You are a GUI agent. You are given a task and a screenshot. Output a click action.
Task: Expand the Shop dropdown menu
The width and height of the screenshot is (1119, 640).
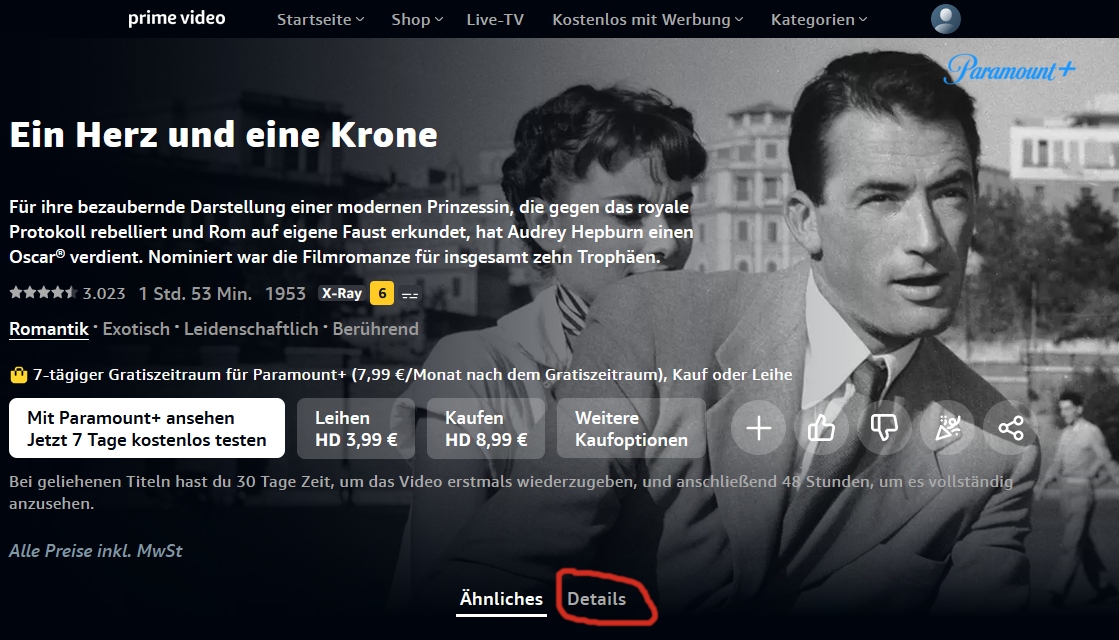point(417,20)
